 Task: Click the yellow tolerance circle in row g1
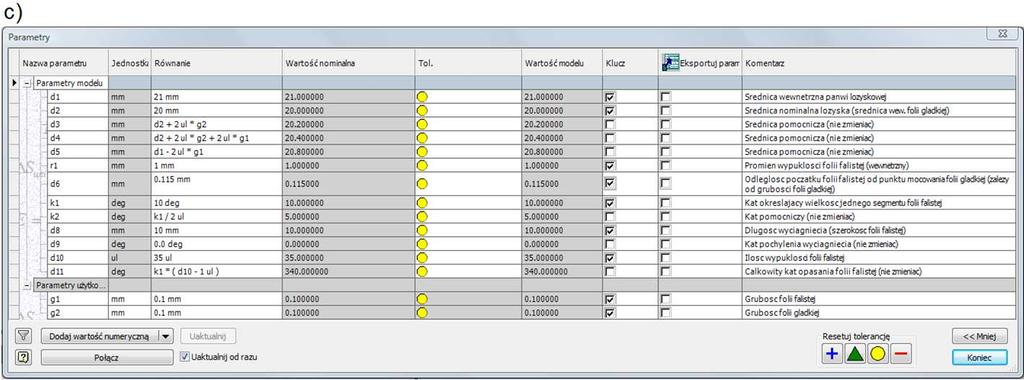click(x=422, y=299)
